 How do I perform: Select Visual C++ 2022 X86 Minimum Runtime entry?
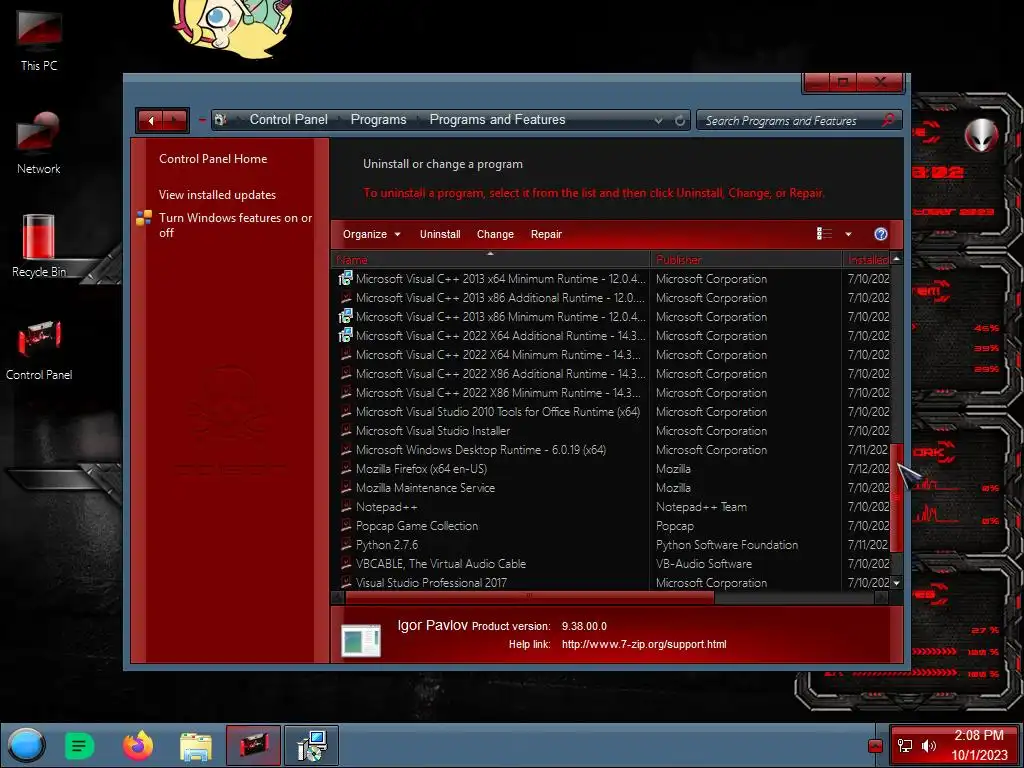[498, 392]
